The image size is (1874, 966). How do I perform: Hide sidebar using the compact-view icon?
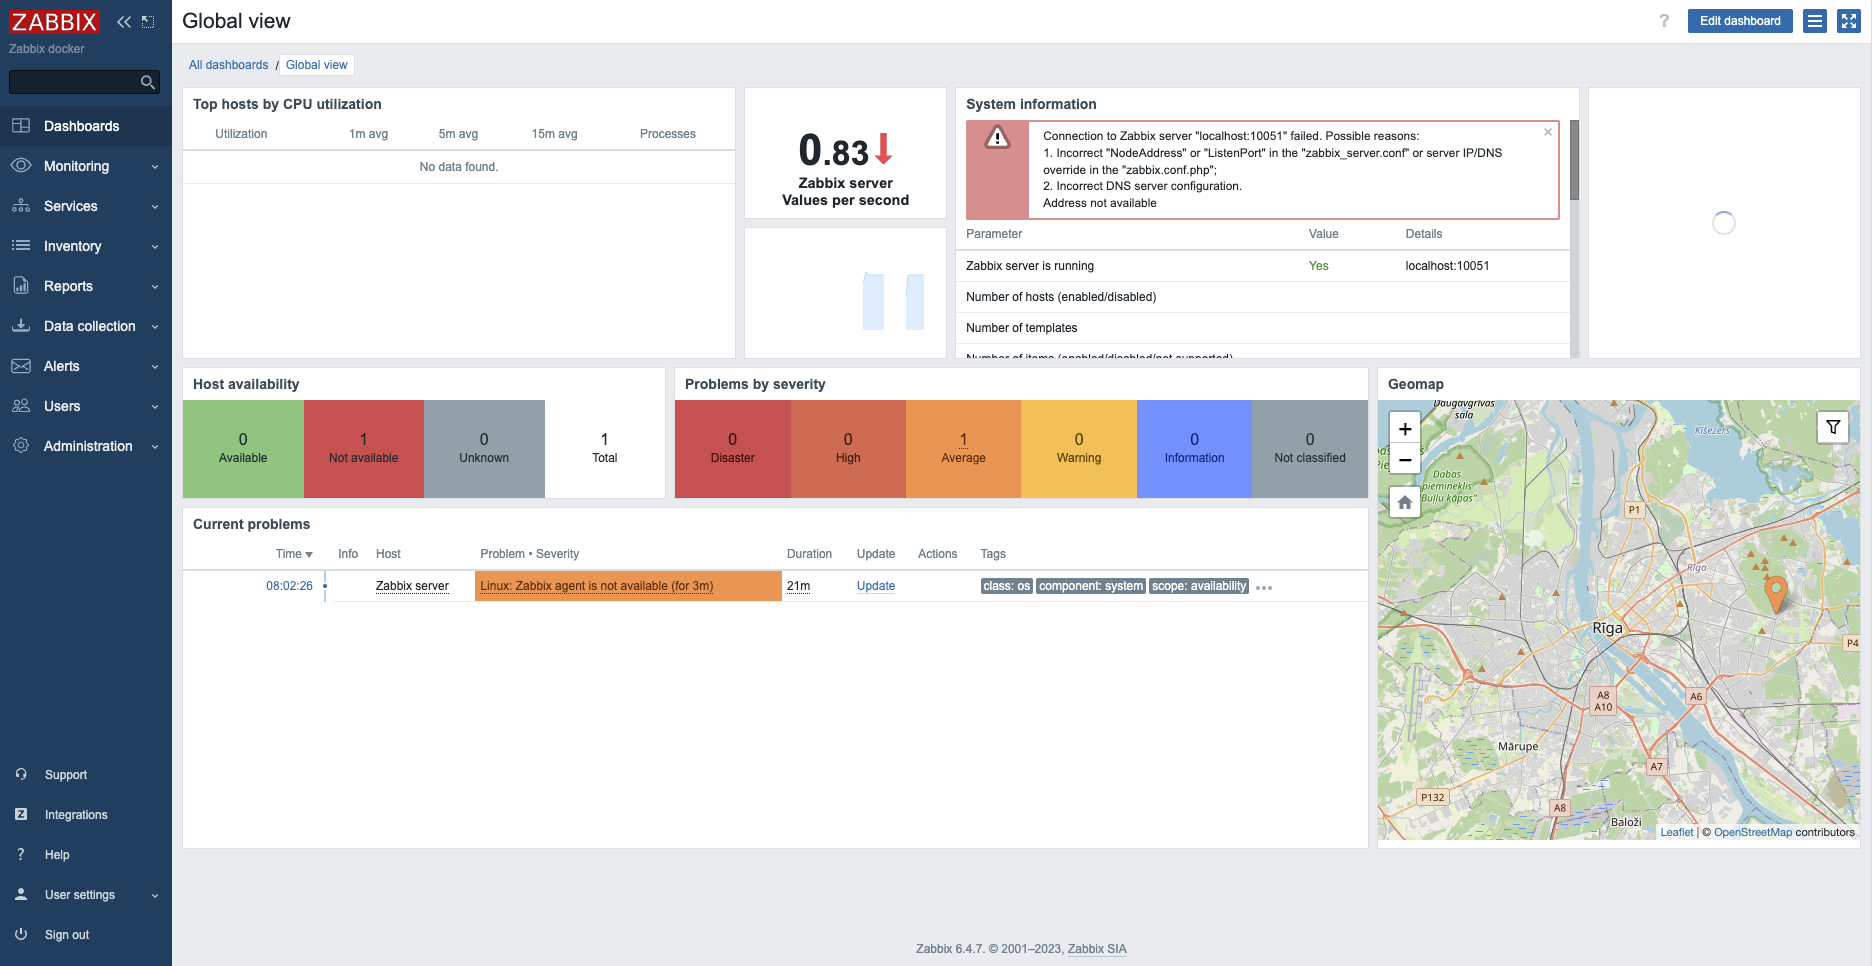point(148,21)
